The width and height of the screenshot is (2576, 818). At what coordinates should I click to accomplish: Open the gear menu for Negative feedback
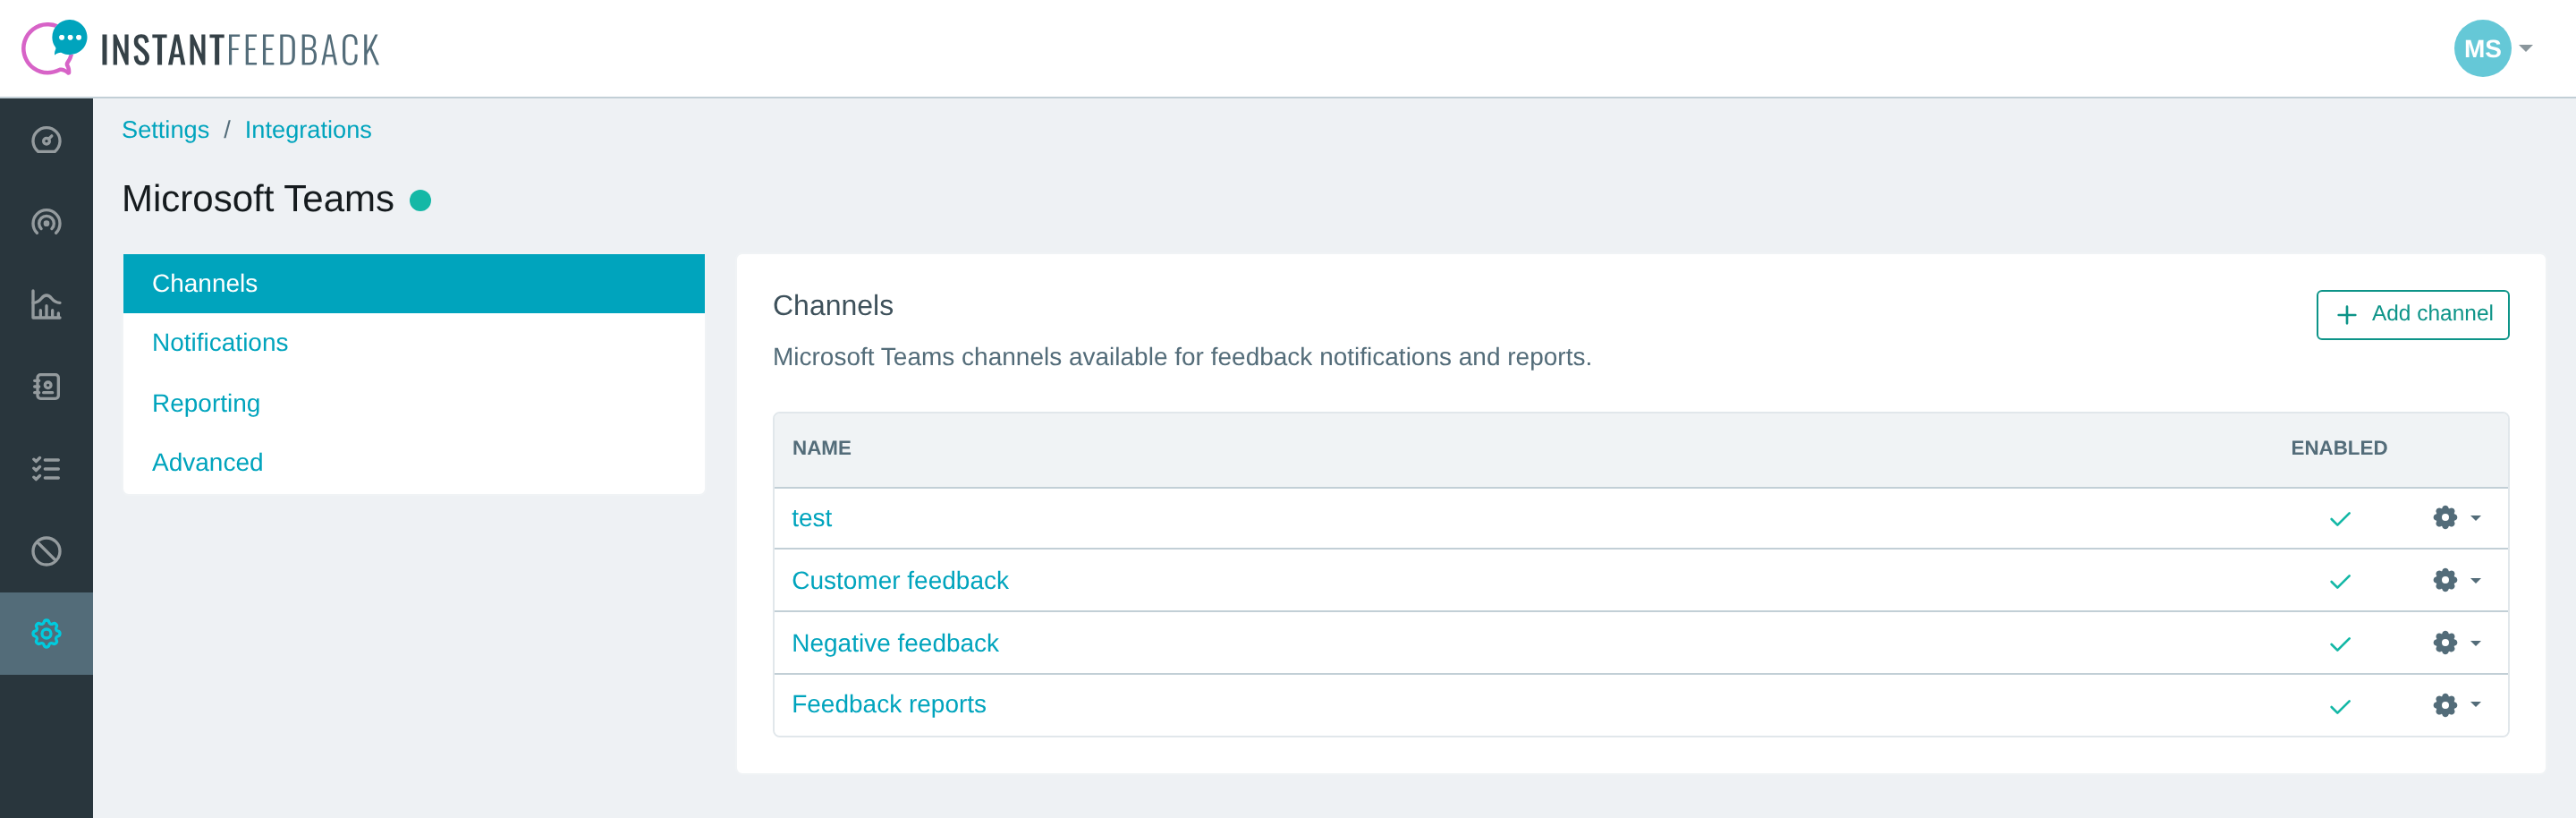coord(2456,643)
